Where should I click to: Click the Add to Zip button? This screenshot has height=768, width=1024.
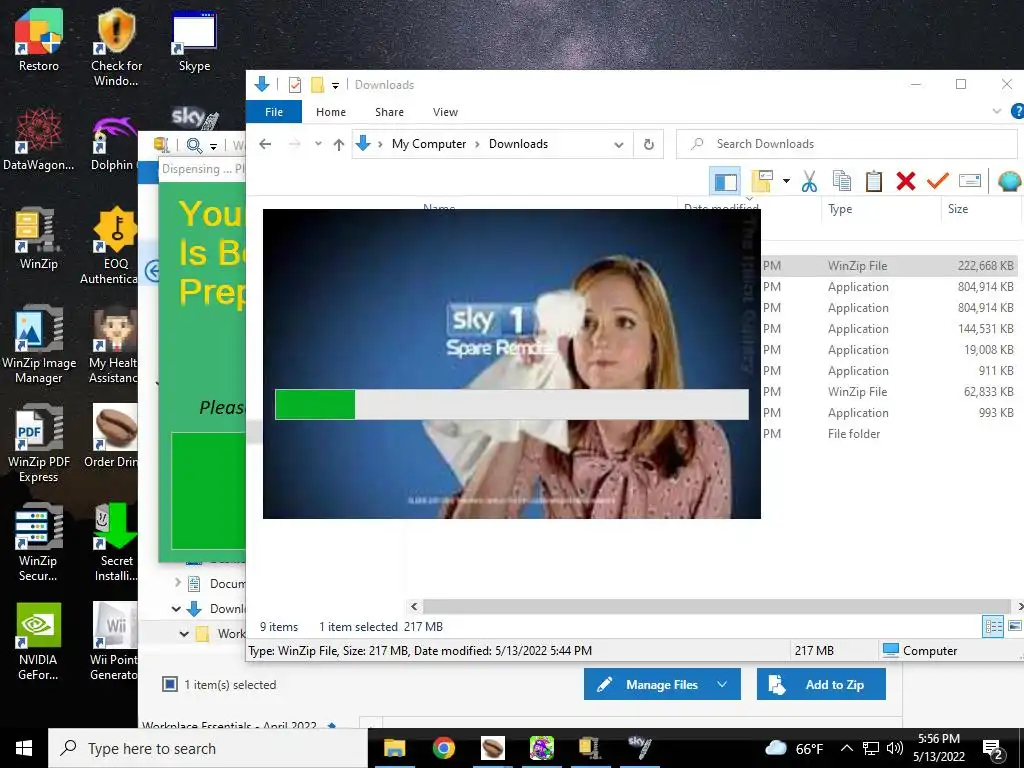pos(821,684)
